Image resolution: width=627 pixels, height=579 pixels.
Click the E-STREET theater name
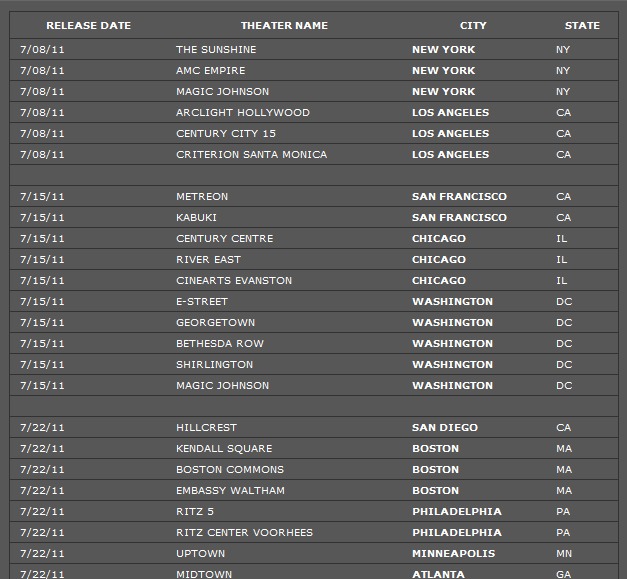click(202, 301)
